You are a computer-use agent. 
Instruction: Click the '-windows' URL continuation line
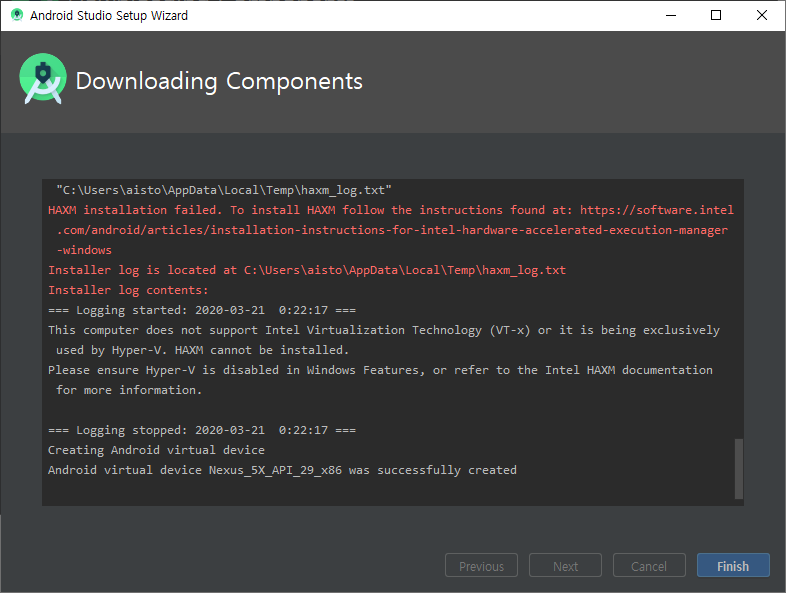84,250
